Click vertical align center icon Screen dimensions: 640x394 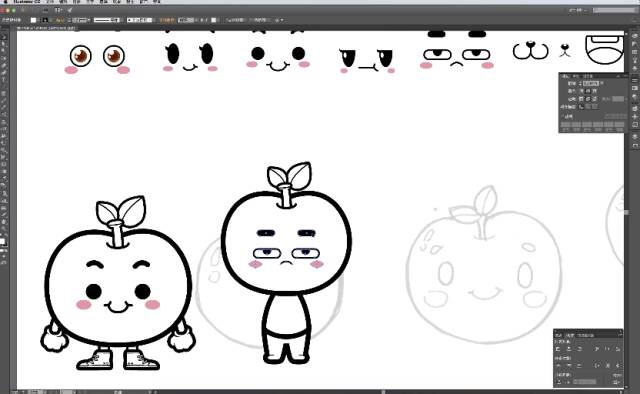607,349
